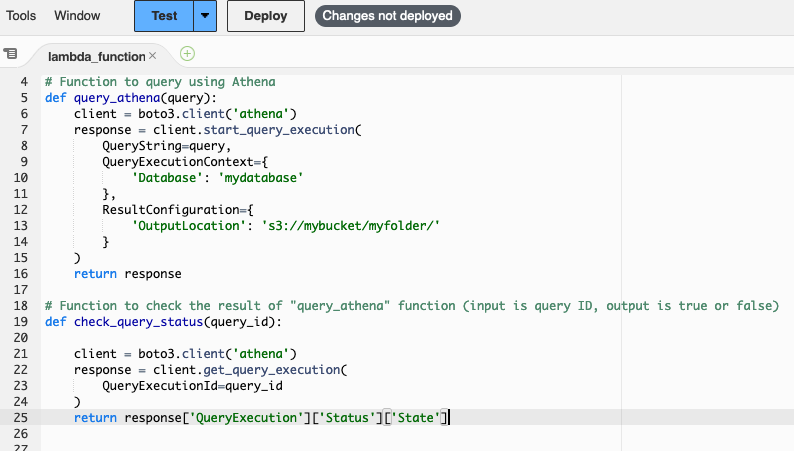The width and height of the screenshot is (794, 451).
Task: Toggle the tab list panel icon
Action: [10, 53]
